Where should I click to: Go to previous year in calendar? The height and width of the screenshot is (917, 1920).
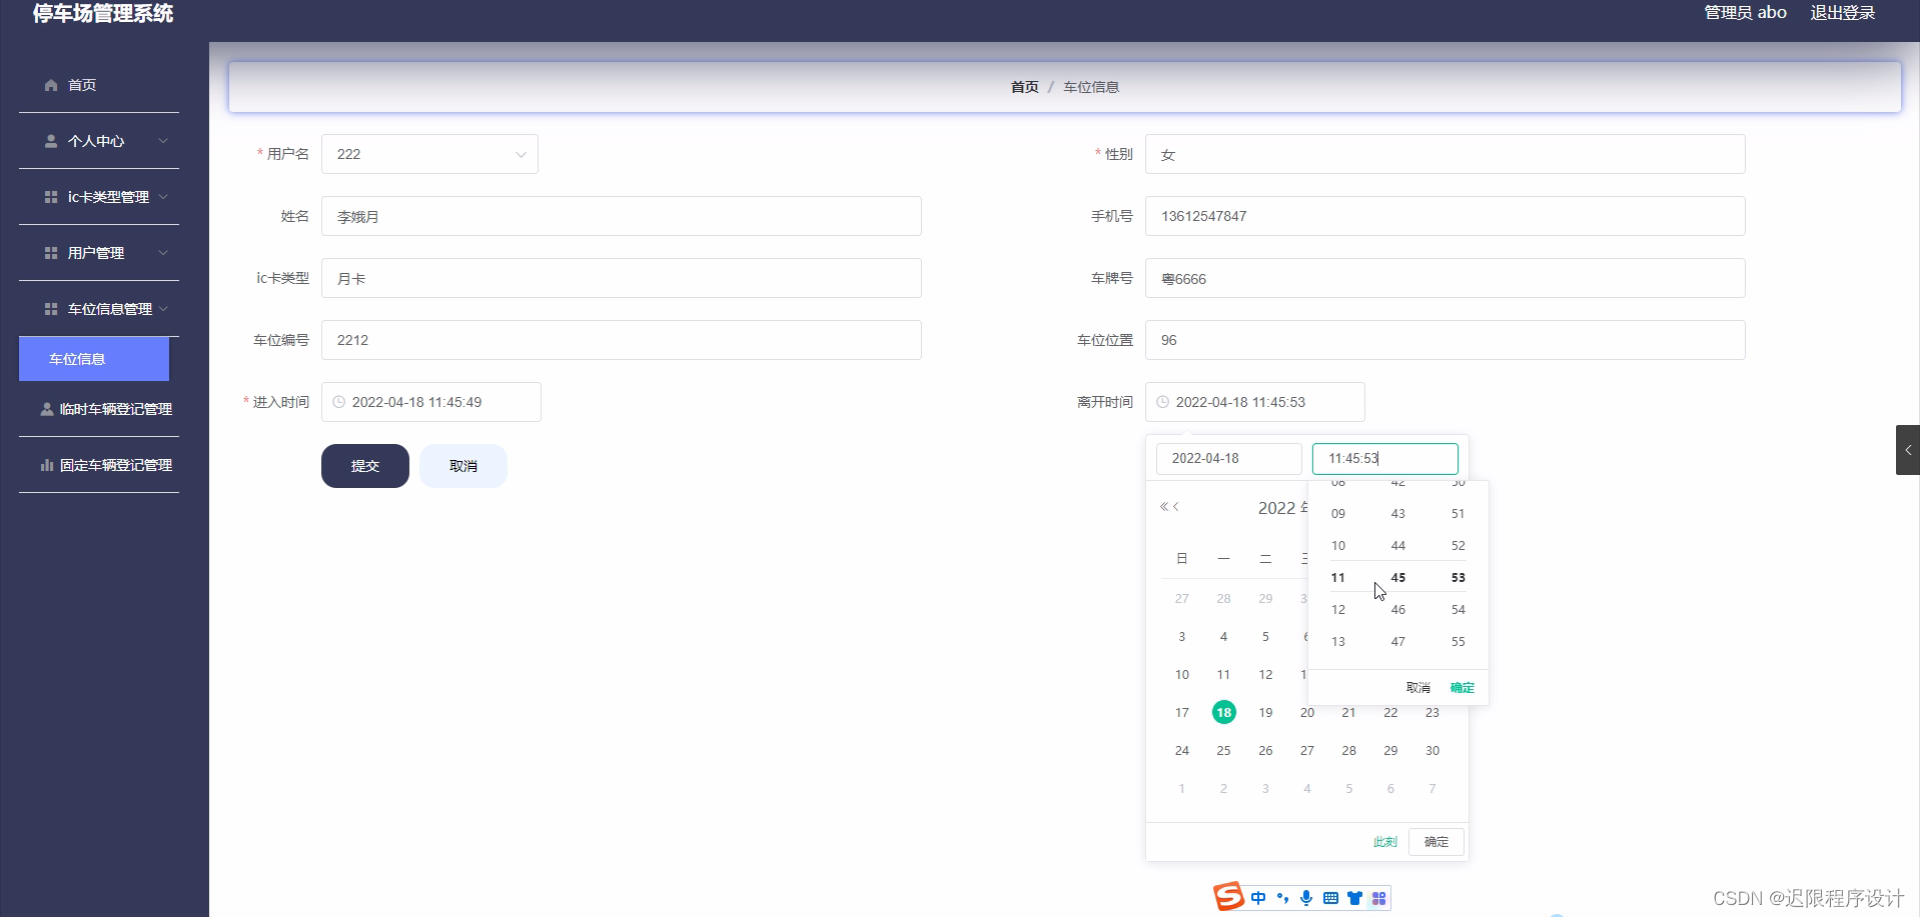pyautogui.click(x=1164, y=507)
